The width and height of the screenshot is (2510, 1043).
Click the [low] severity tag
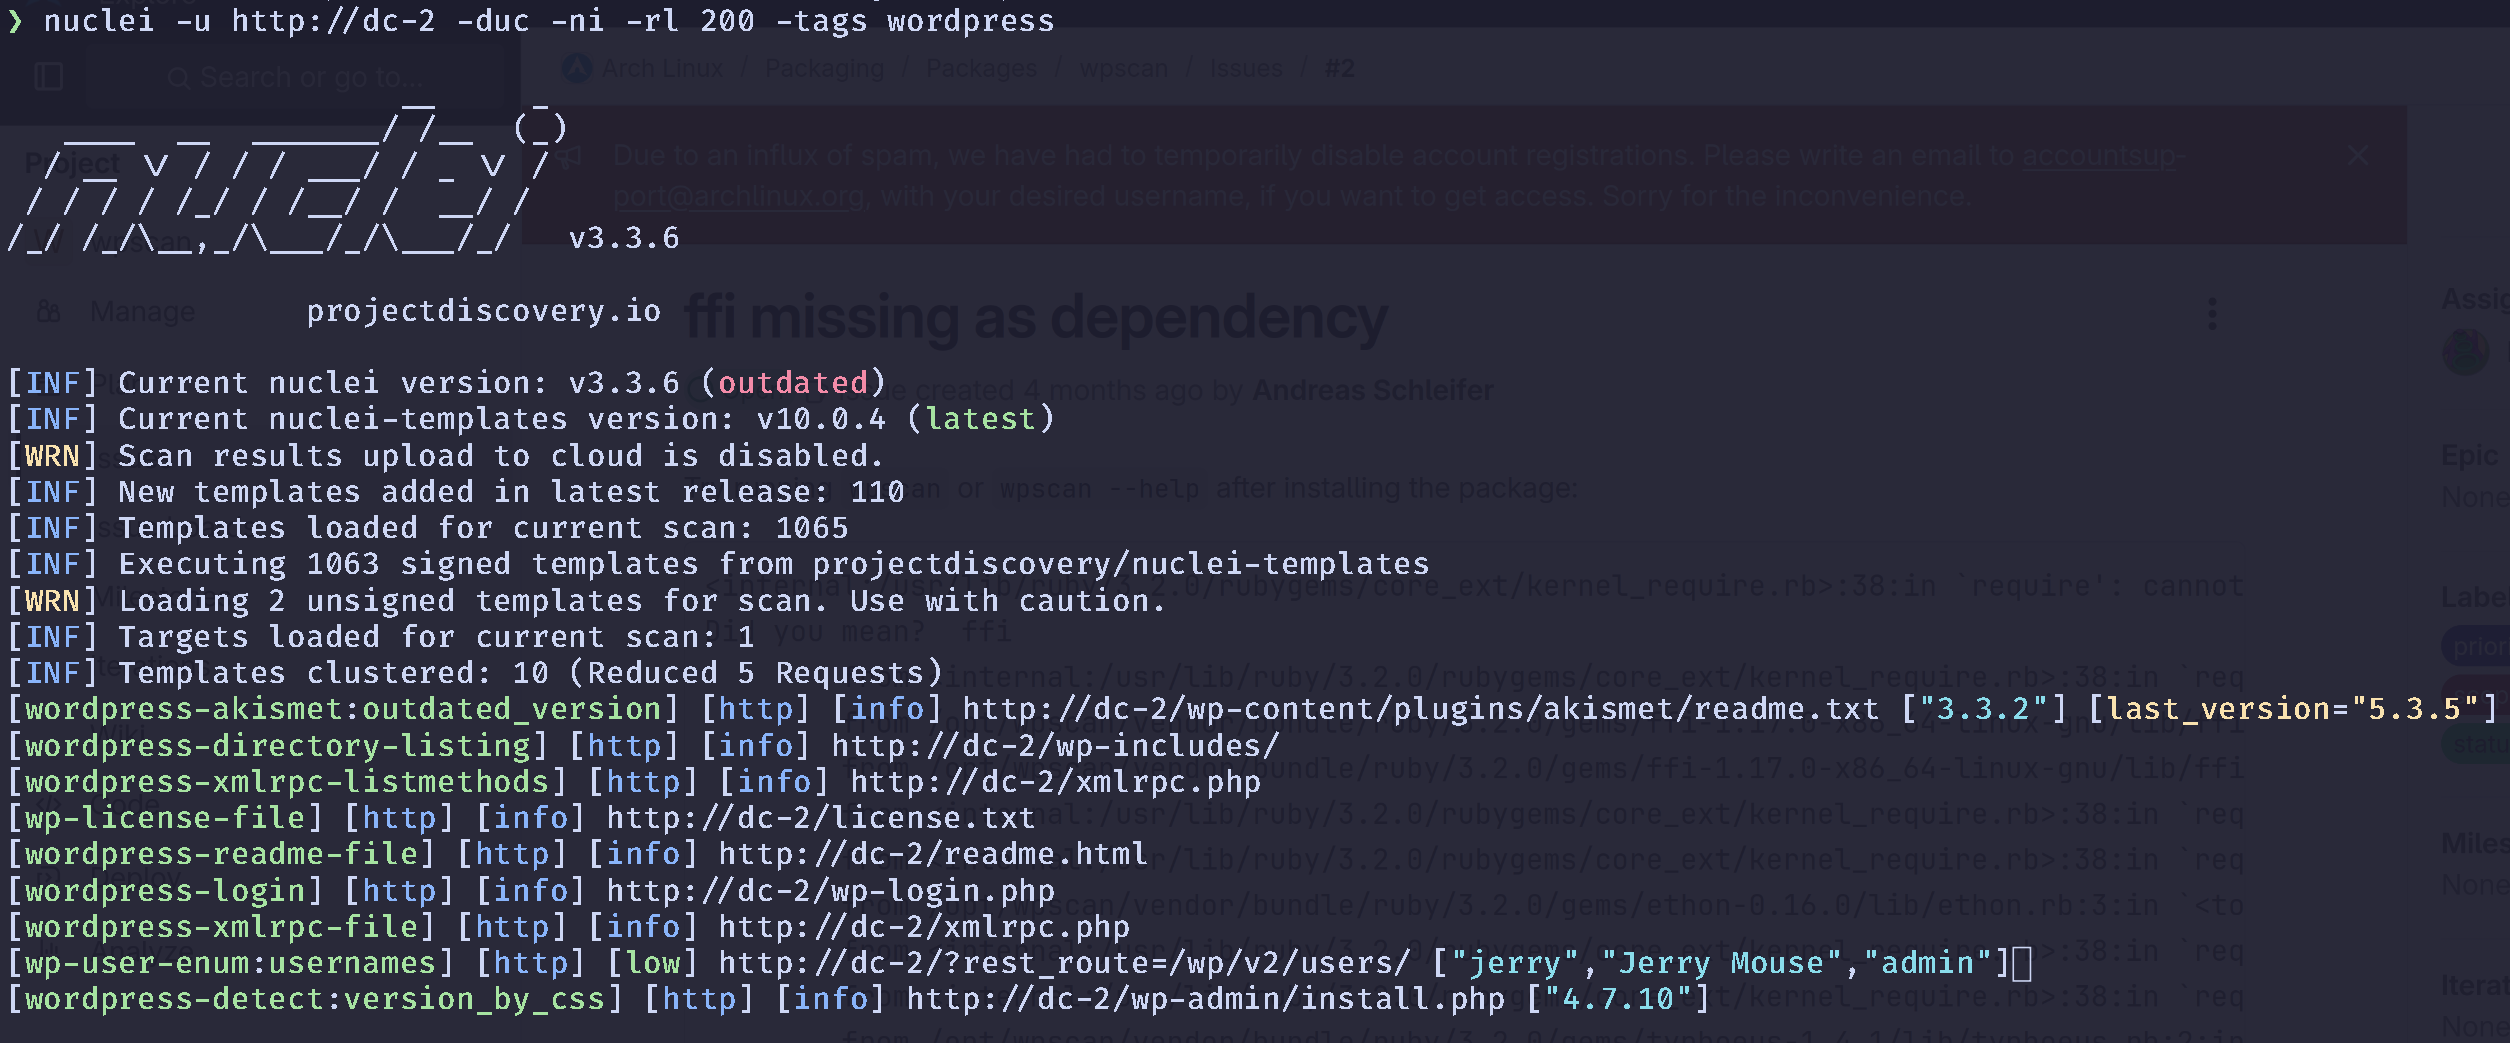[651, 963]
